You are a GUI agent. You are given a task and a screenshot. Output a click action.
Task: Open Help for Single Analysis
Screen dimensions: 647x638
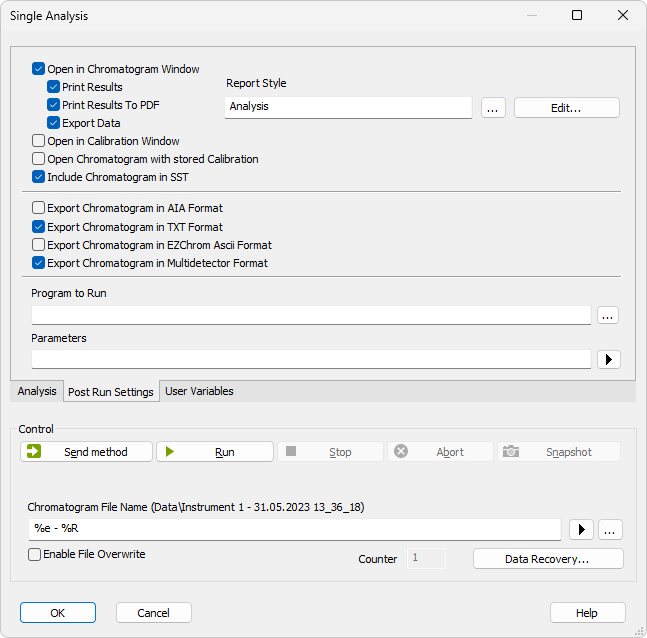tap(587, 613)
